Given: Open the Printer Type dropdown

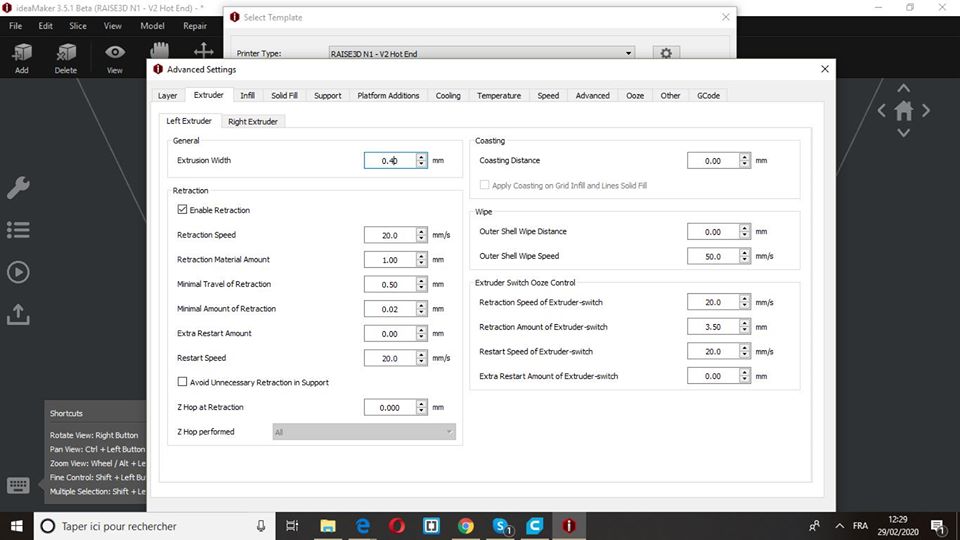Looking at the screenshot, I should pos(481,53).
